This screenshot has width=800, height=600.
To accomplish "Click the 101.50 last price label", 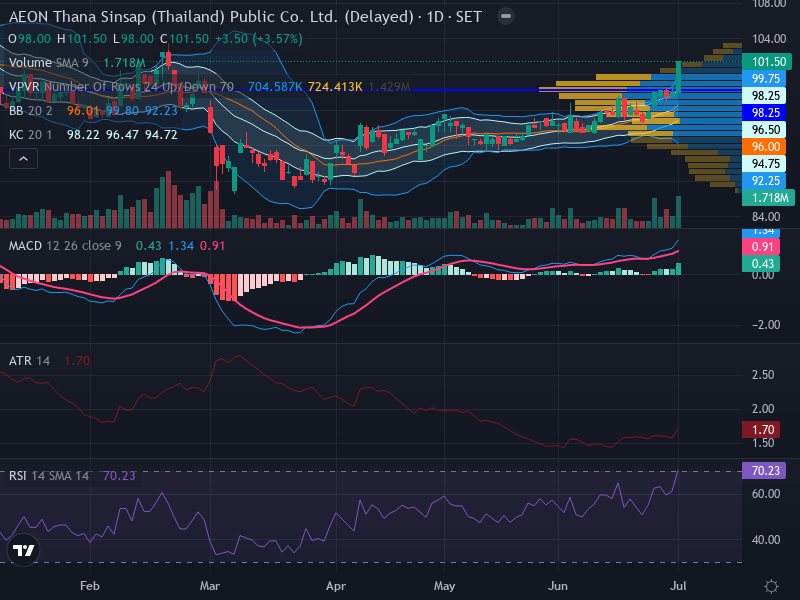I will tap(767, 62).
